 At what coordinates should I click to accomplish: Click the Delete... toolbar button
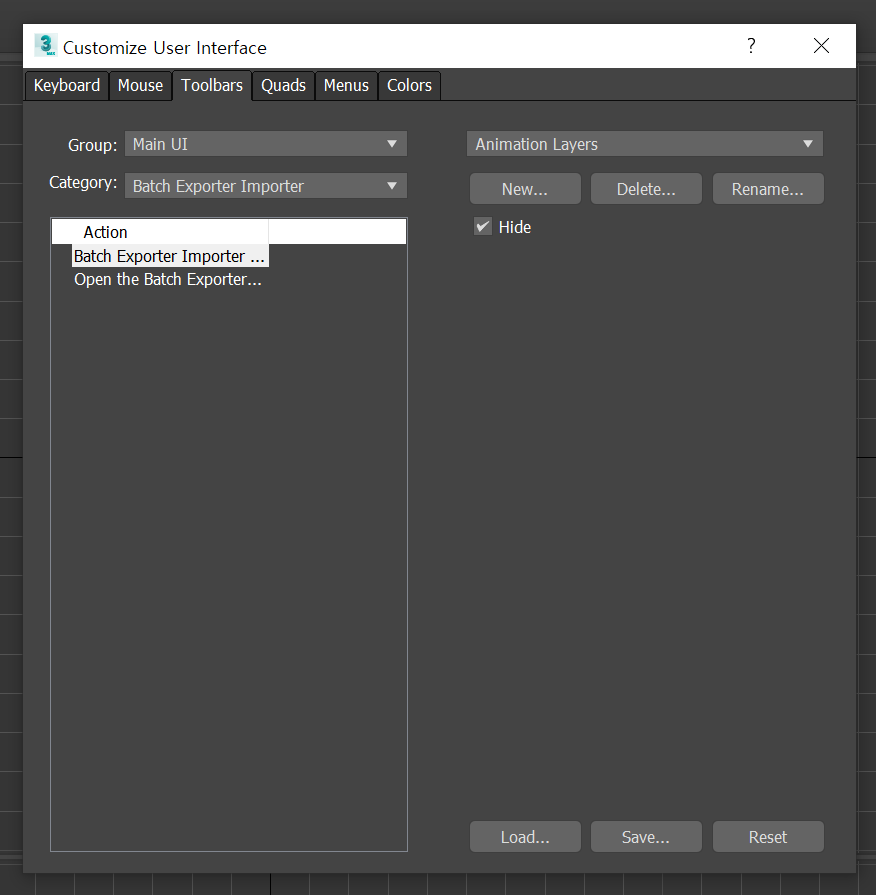[646, 189]
